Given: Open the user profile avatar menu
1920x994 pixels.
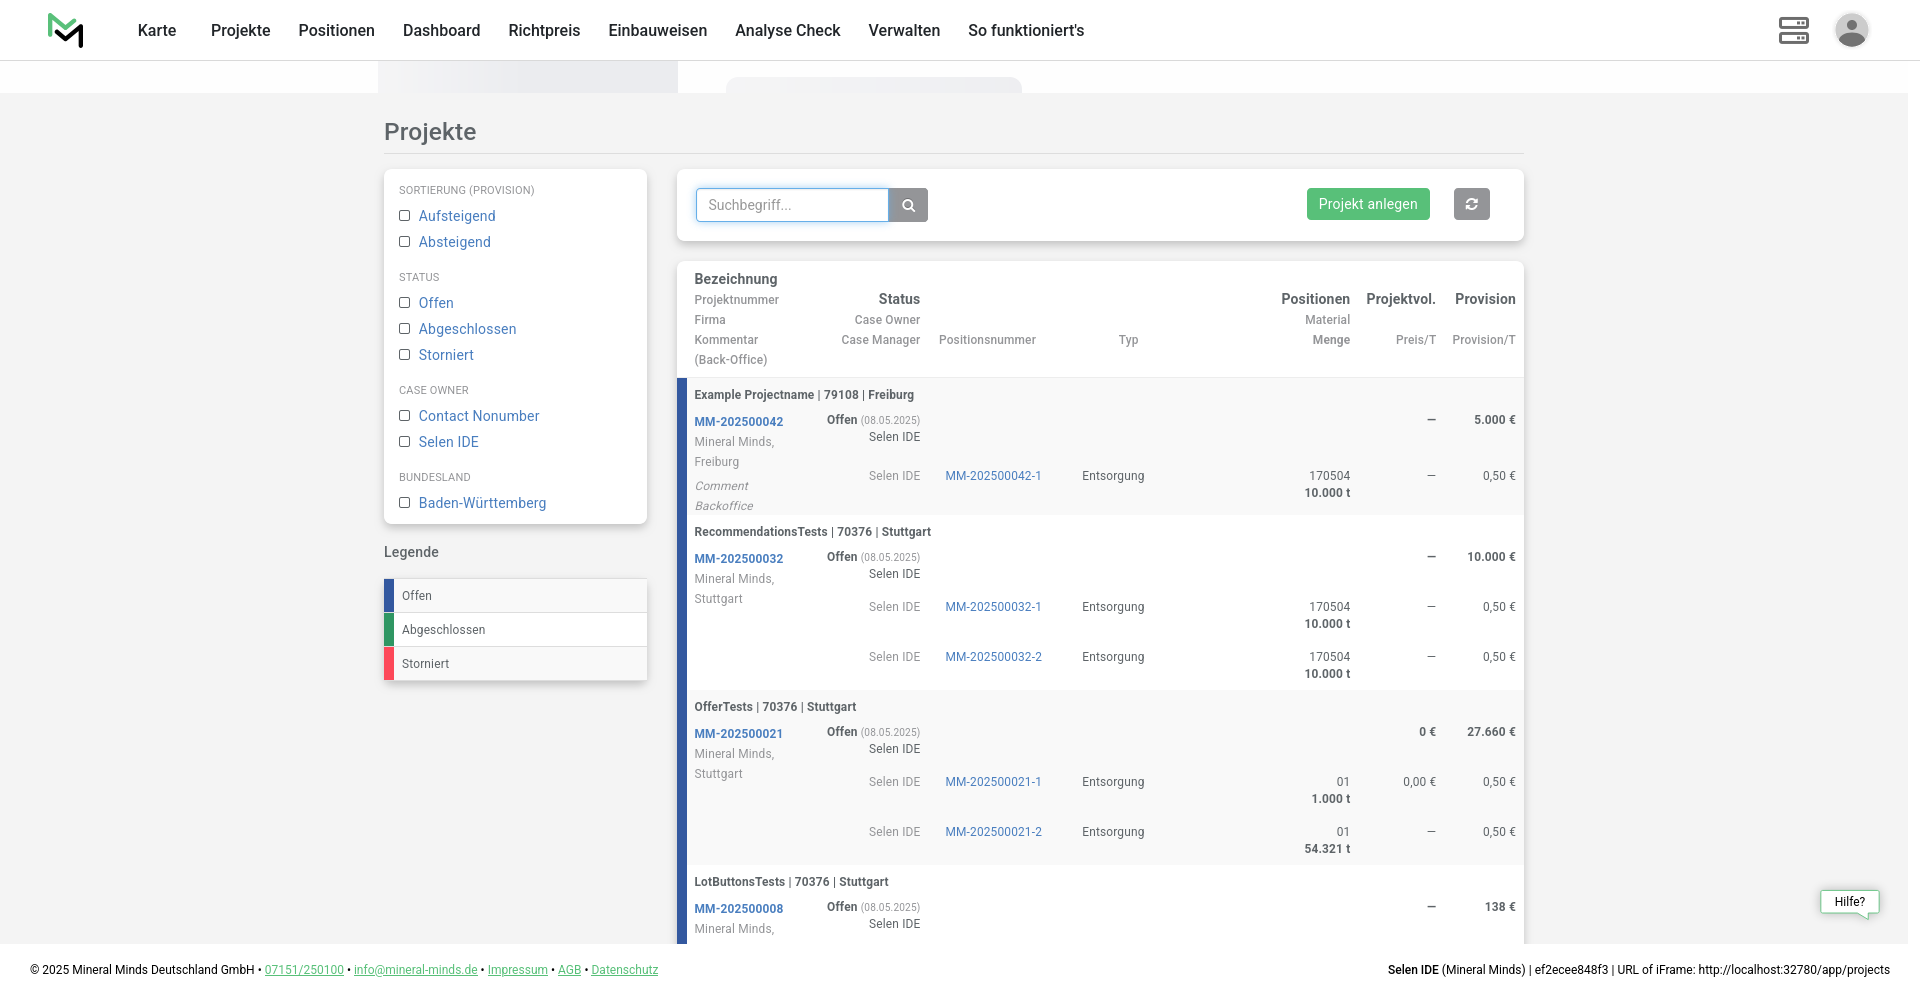Looking at the screenshot, I should (x=1851, y=30).
